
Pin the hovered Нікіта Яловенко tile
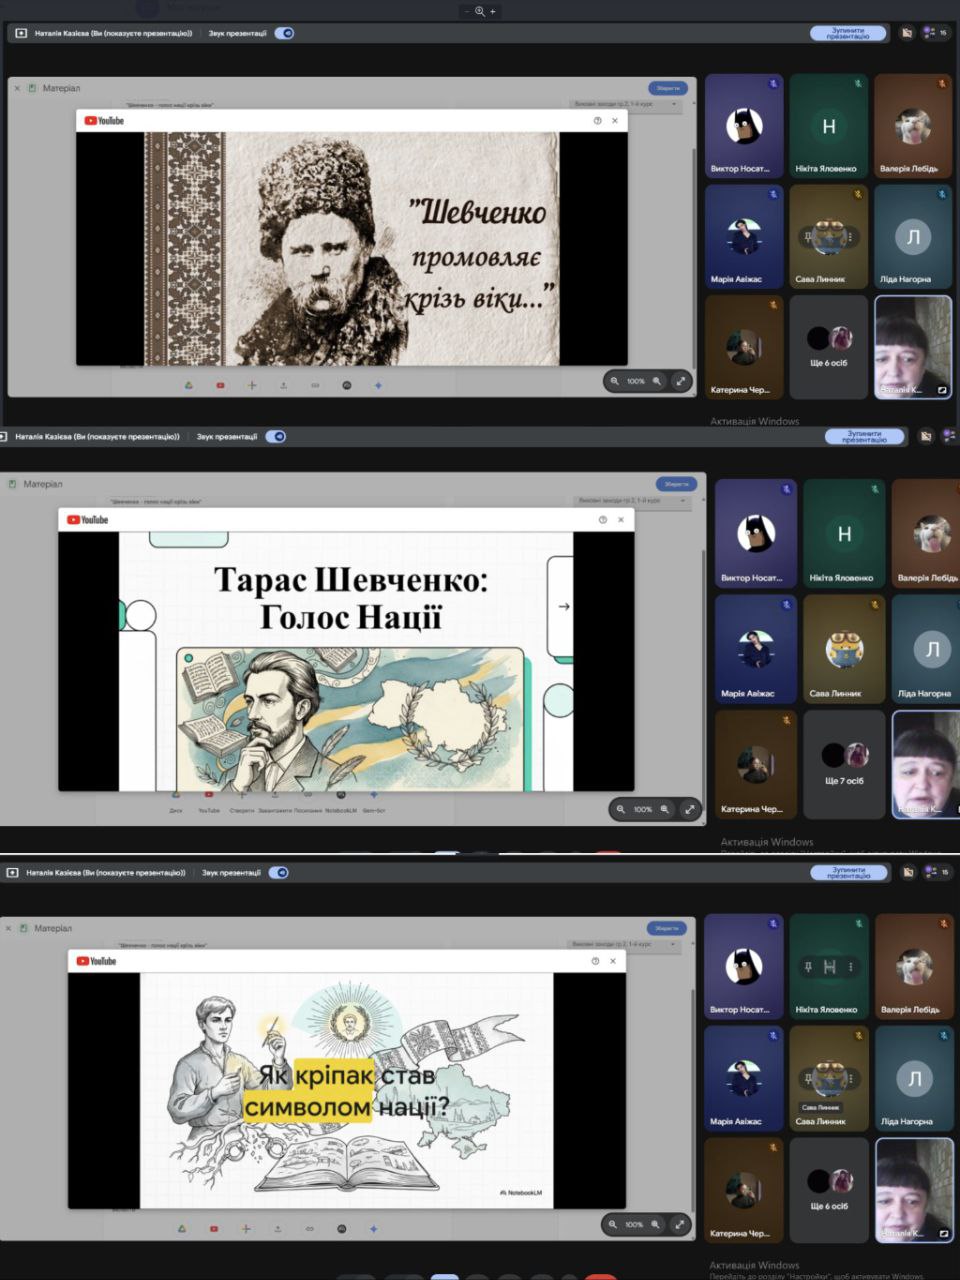point(806,967)
